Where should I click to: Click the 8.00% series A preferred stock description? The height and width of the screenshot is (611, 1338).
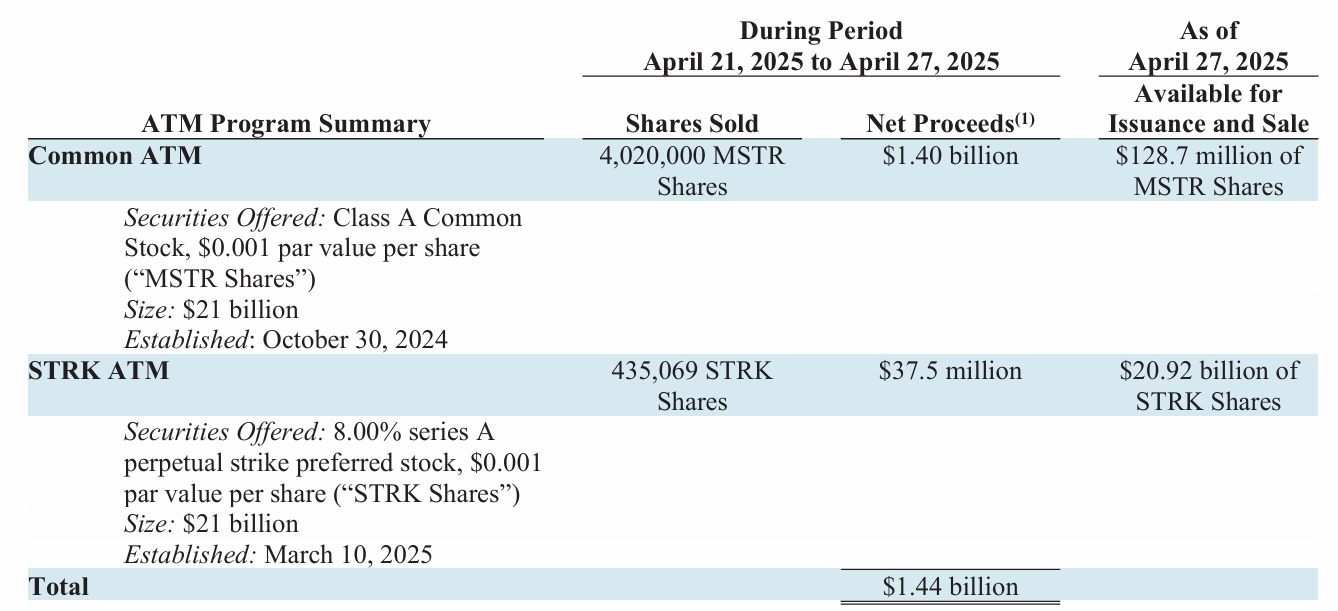(x=332, y=463)
